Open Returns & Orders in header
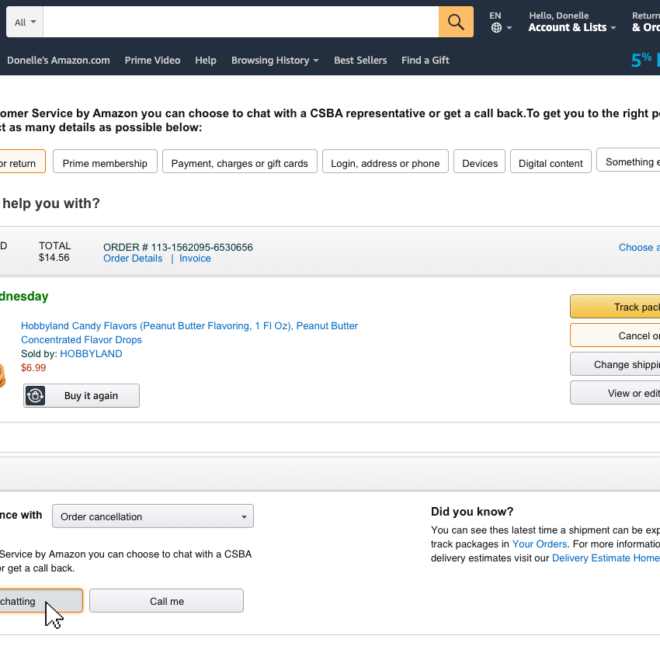This screenshot has height=660, width=660. point(646,22)
